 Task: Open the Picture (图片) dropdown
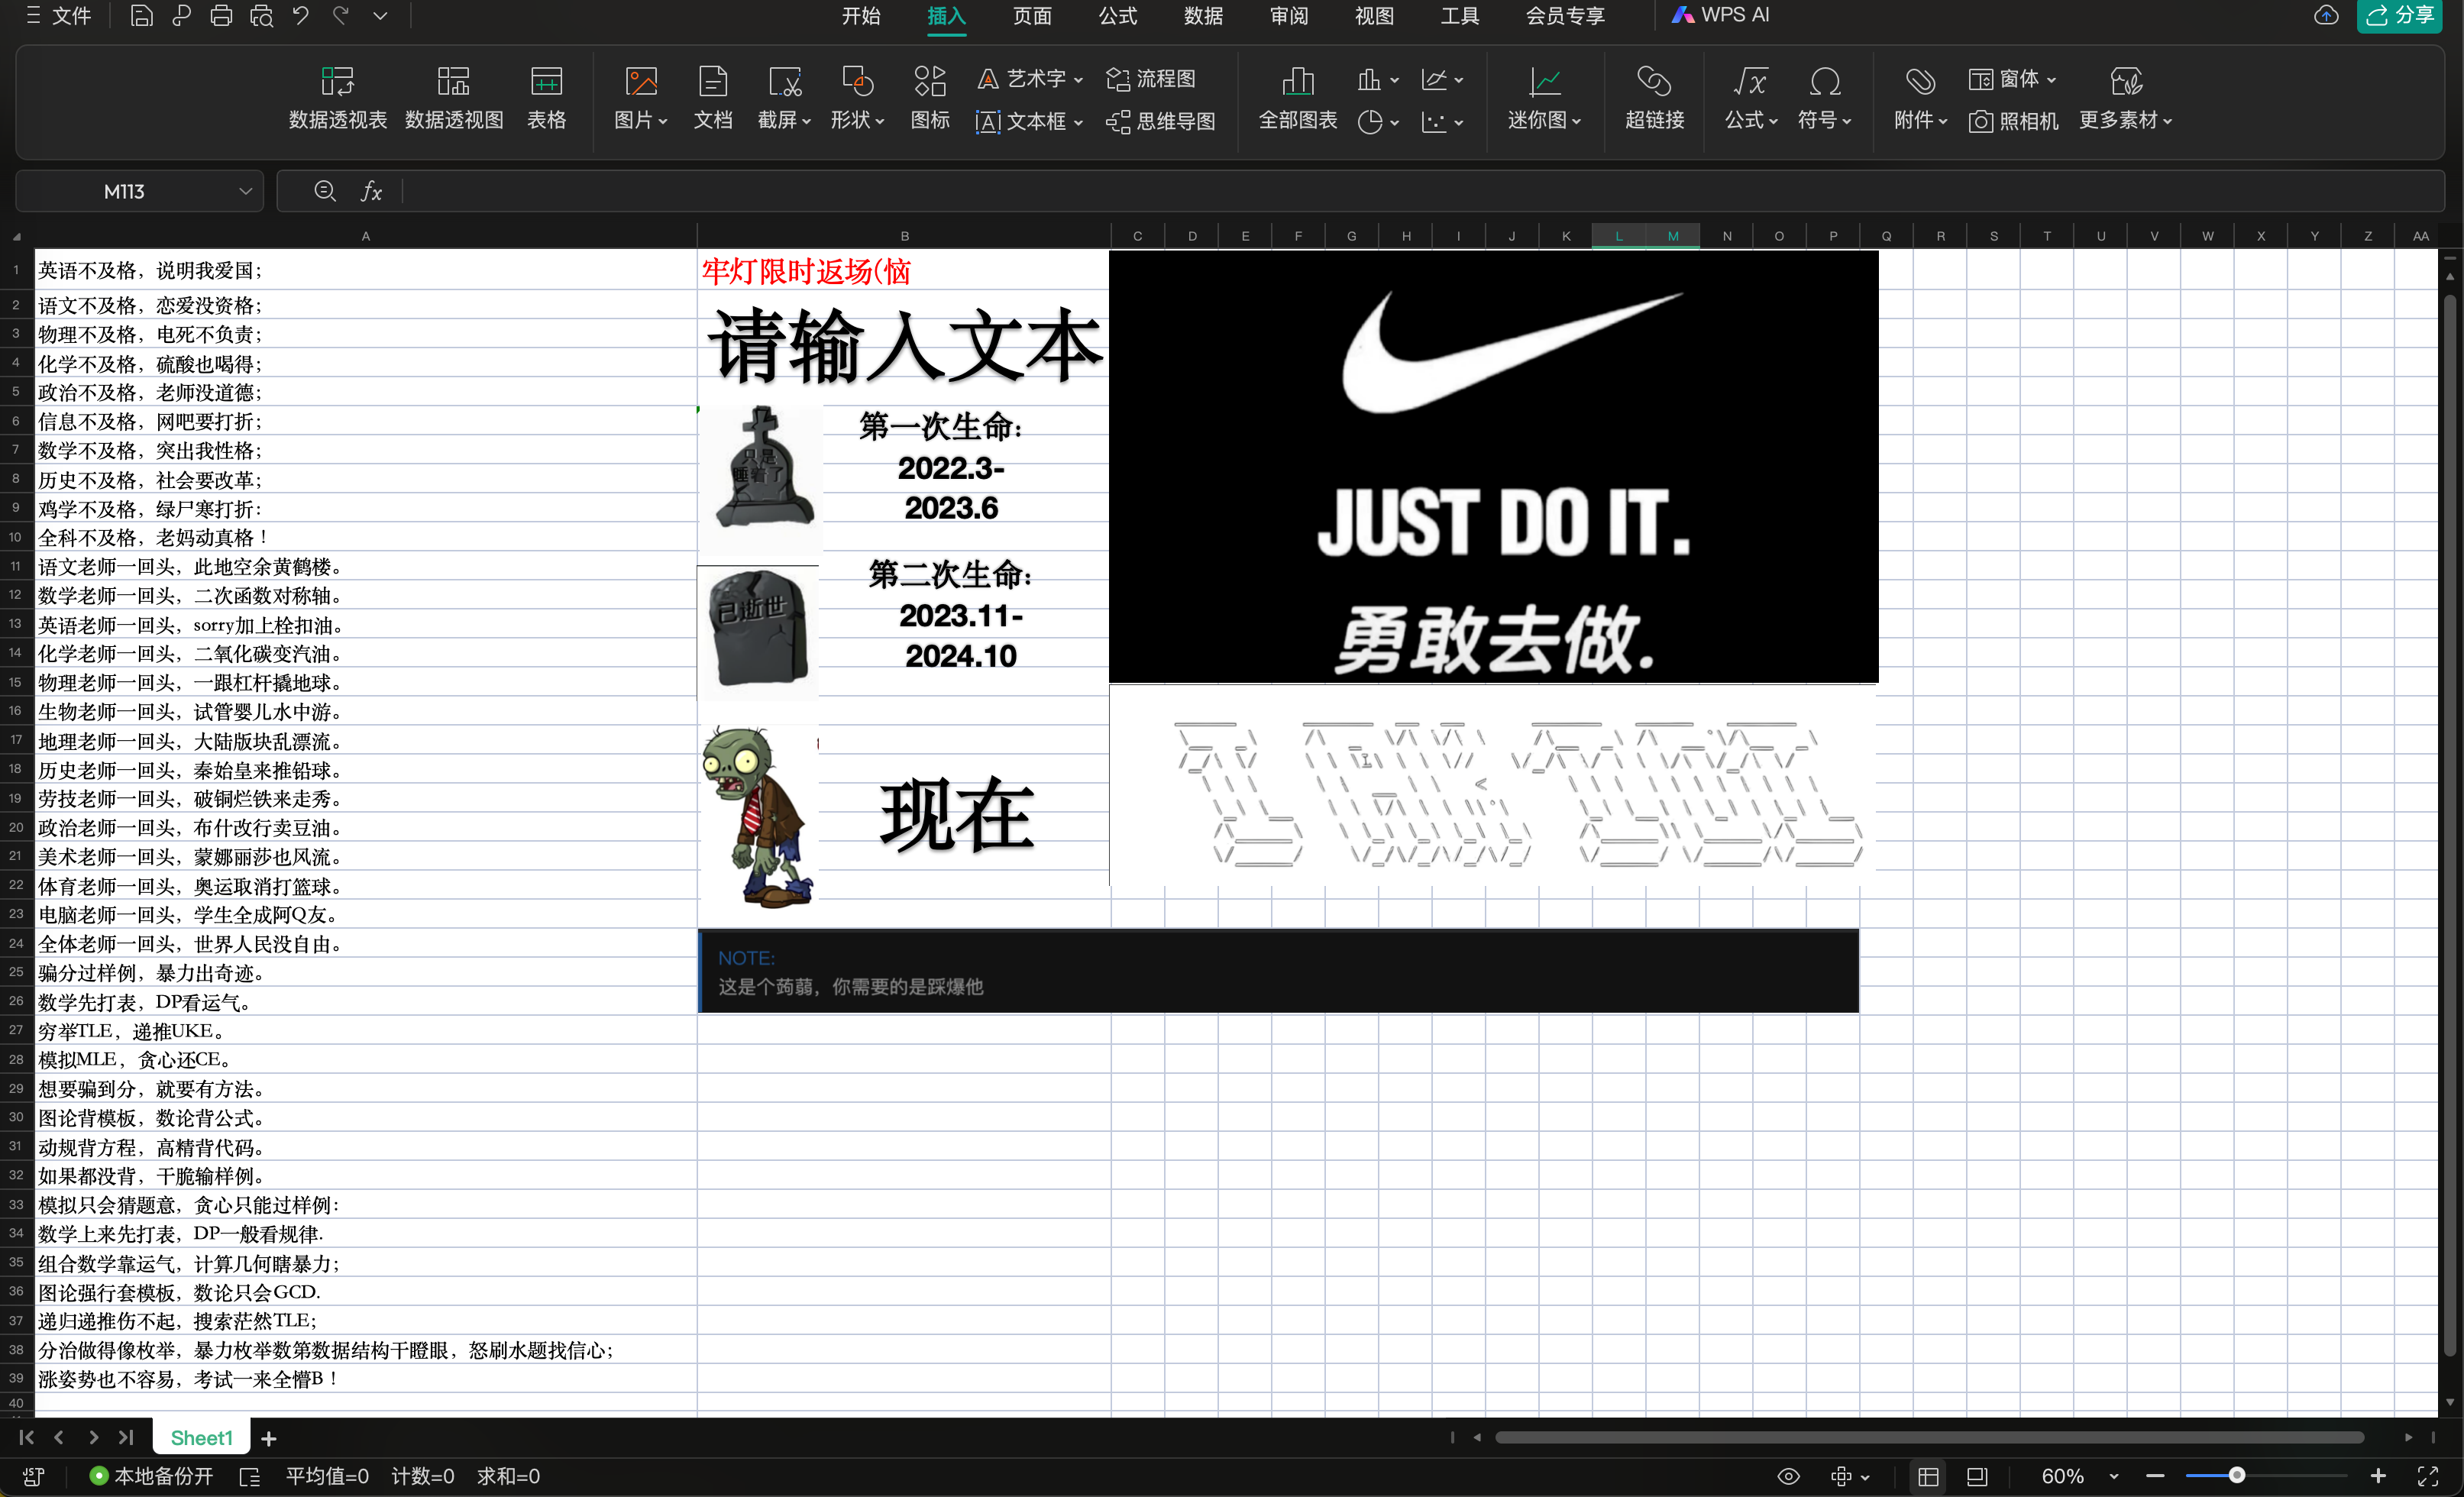(640, 98)
